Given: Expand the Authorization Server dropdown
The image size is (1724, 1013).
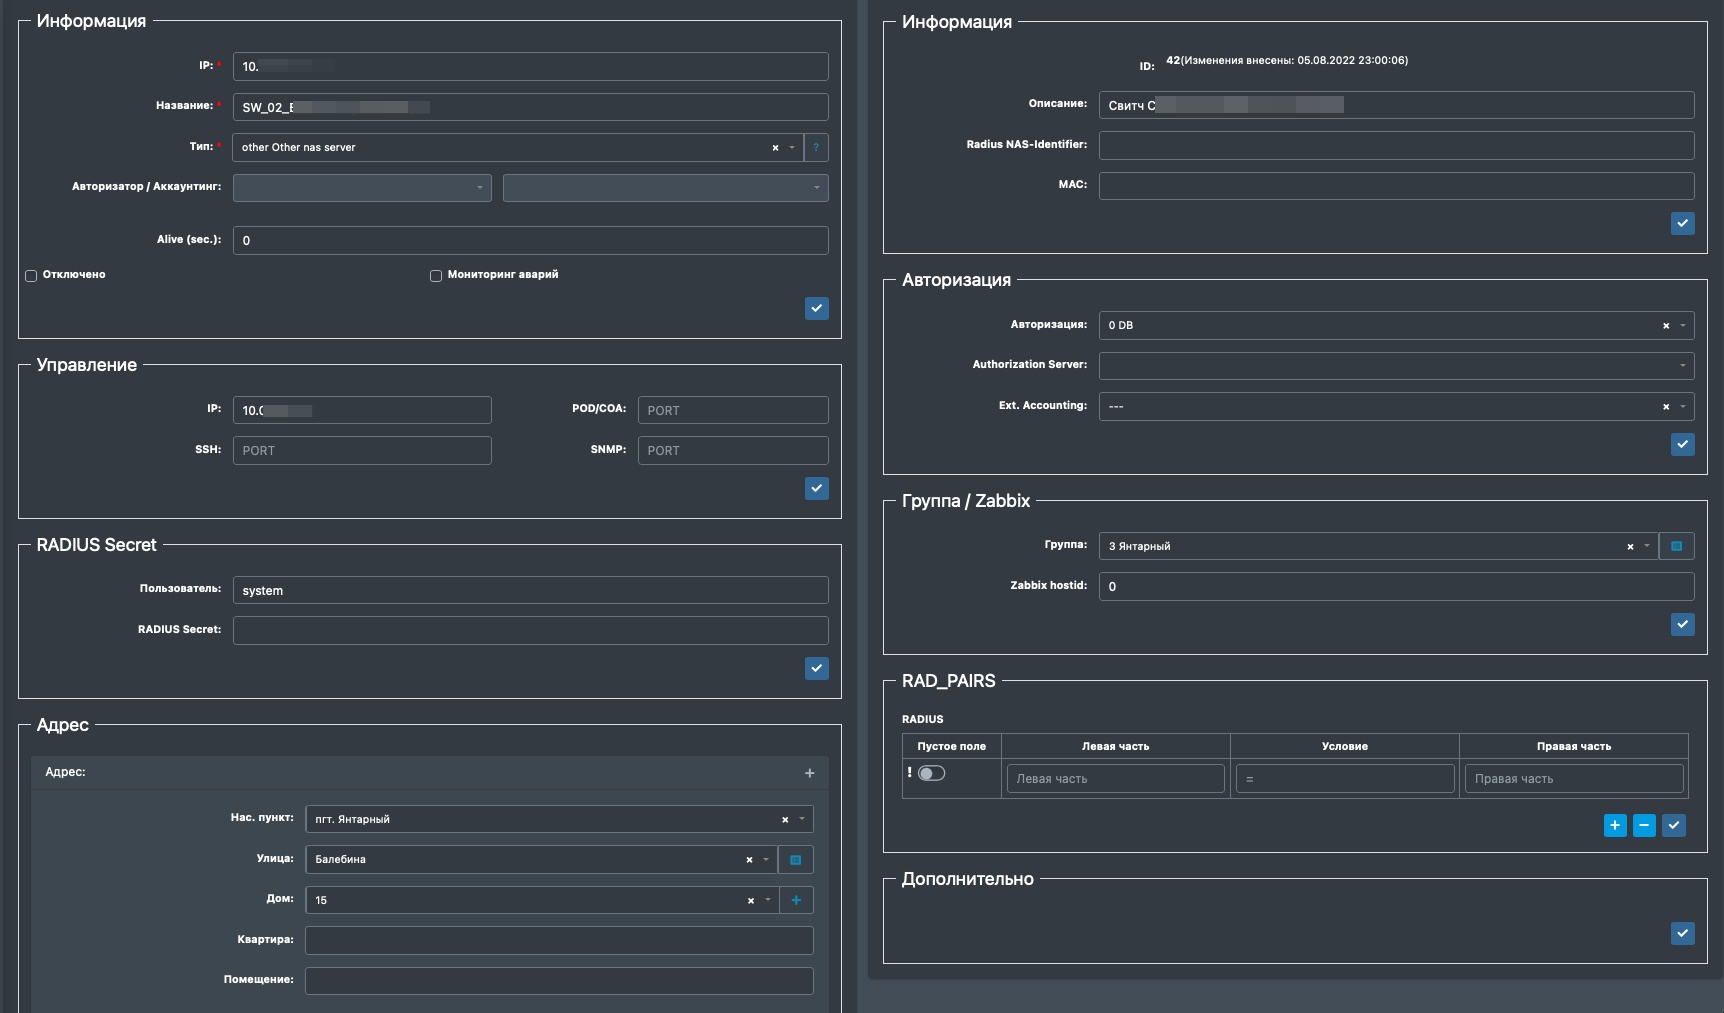Looking at the screenshot, I should 1397,366.
